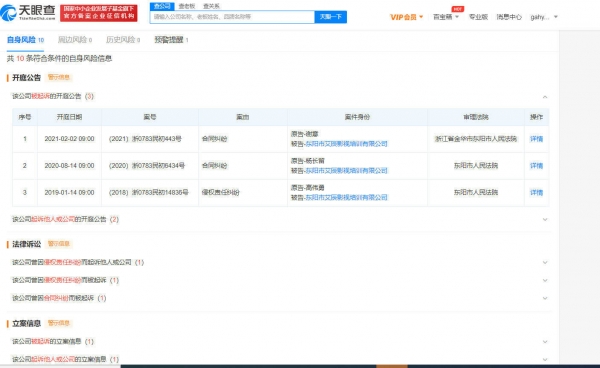Viewport: 600px width, 368px height.
Task: Click the 警示信息 tag beside 法律诉讼
Action: pos(59,244)
